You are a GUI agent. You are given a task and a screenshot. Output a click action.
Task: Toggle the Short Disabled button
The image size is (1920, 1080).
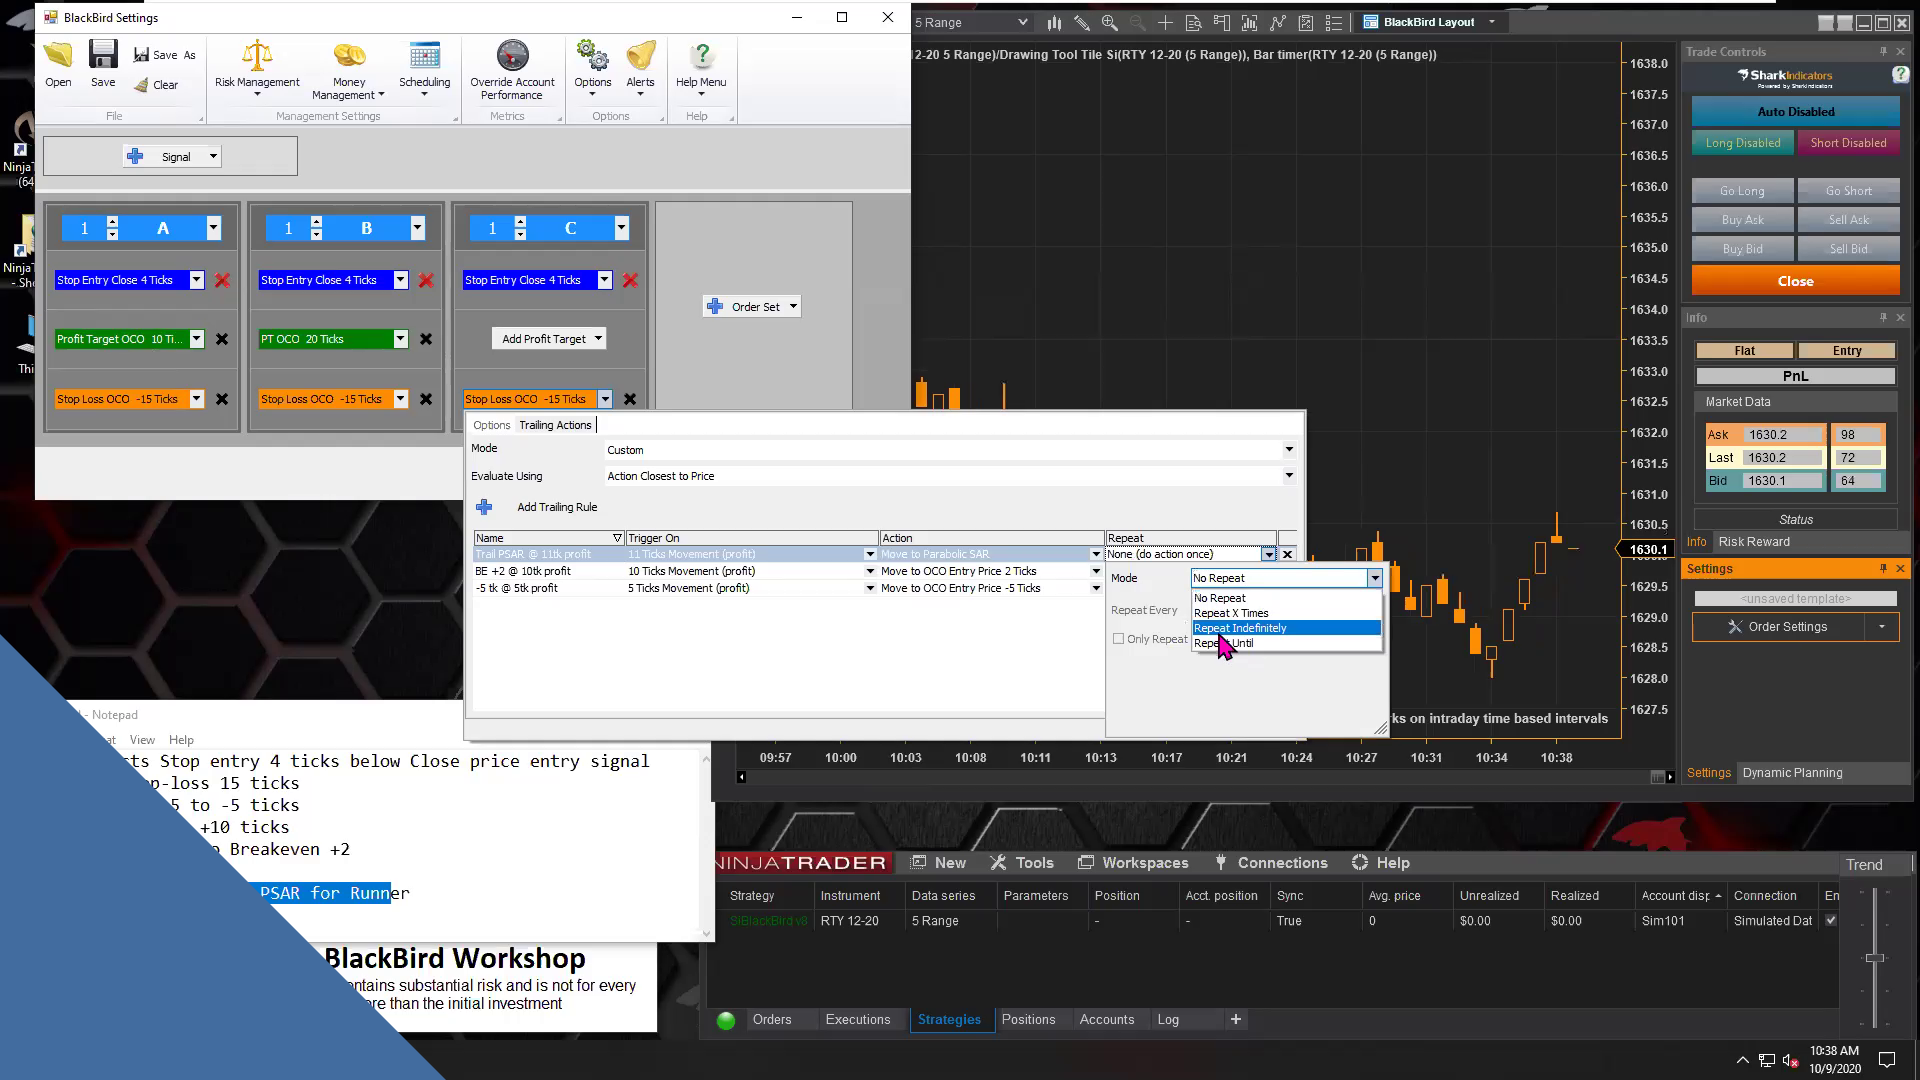[x=1848, y=143]
